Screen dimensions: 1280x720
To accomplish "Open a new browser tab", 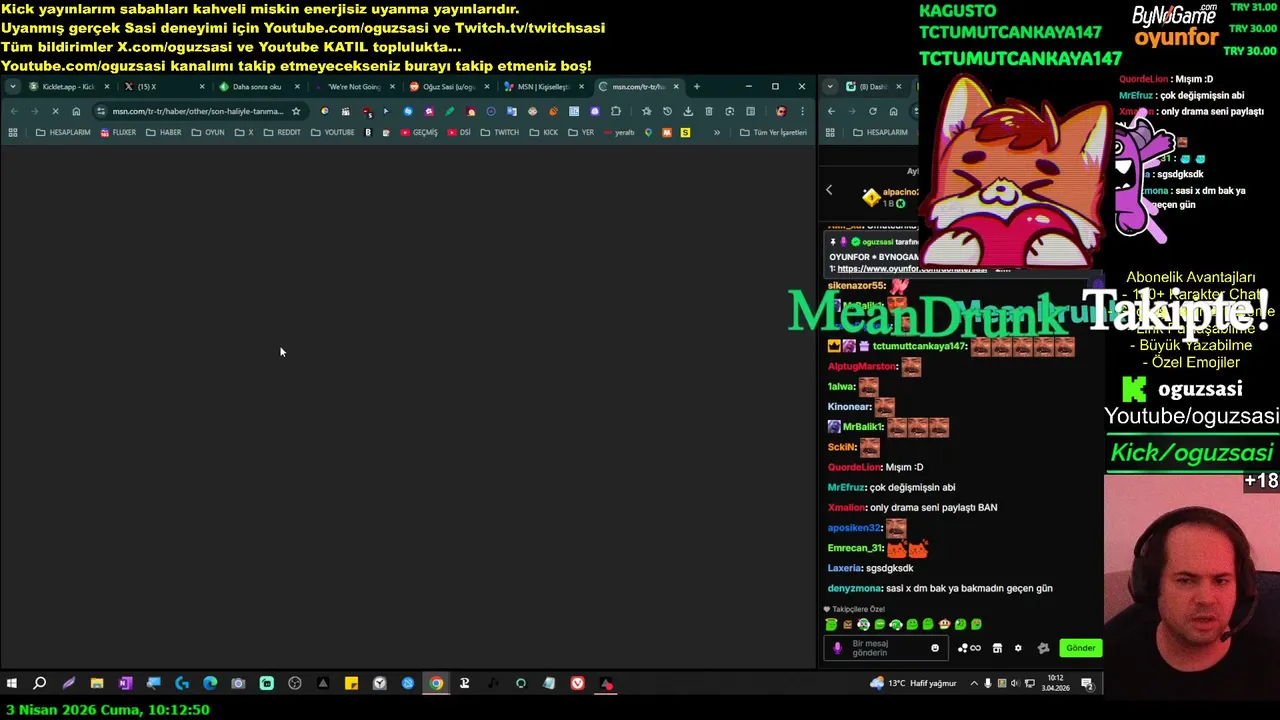I will [x=697, y=87].
